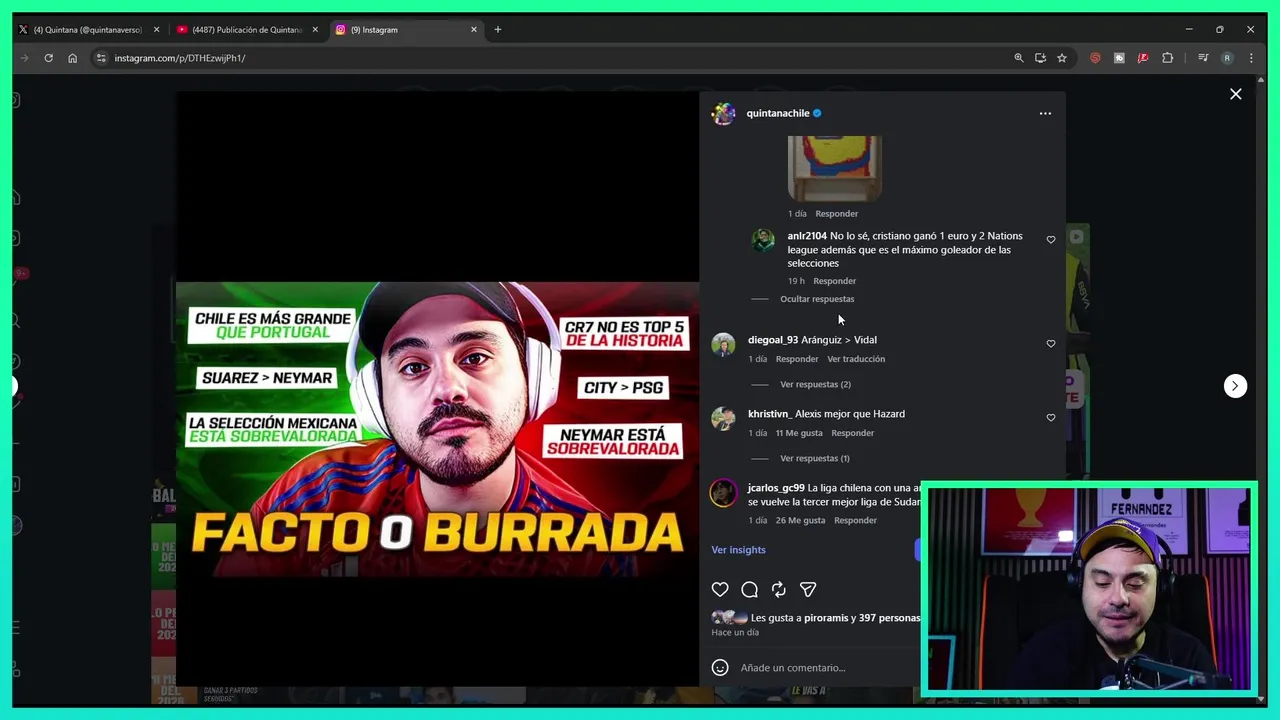The image size is (1280, 720).
Task: Like anlr2104's comment
Action: (1050, 240)
